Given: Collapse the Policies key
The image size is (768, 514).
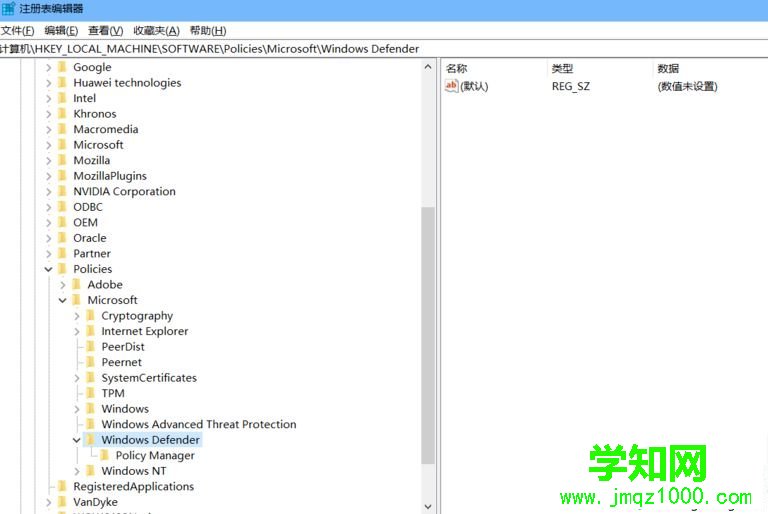Looking at the screenshot, I should coord(48,269).
